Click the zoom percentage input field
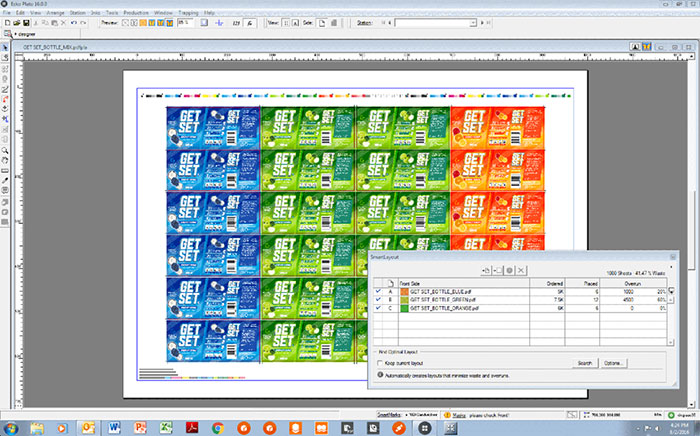The height and width of the screenshot is (436, 700). (x=185, y=22)
